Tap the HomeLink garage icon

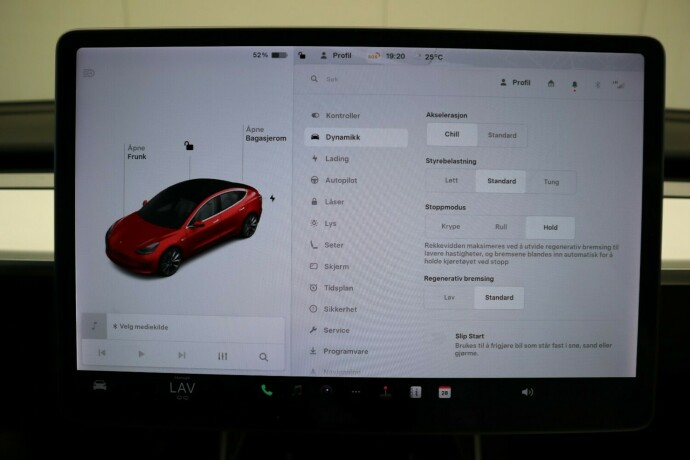point(551,83)
